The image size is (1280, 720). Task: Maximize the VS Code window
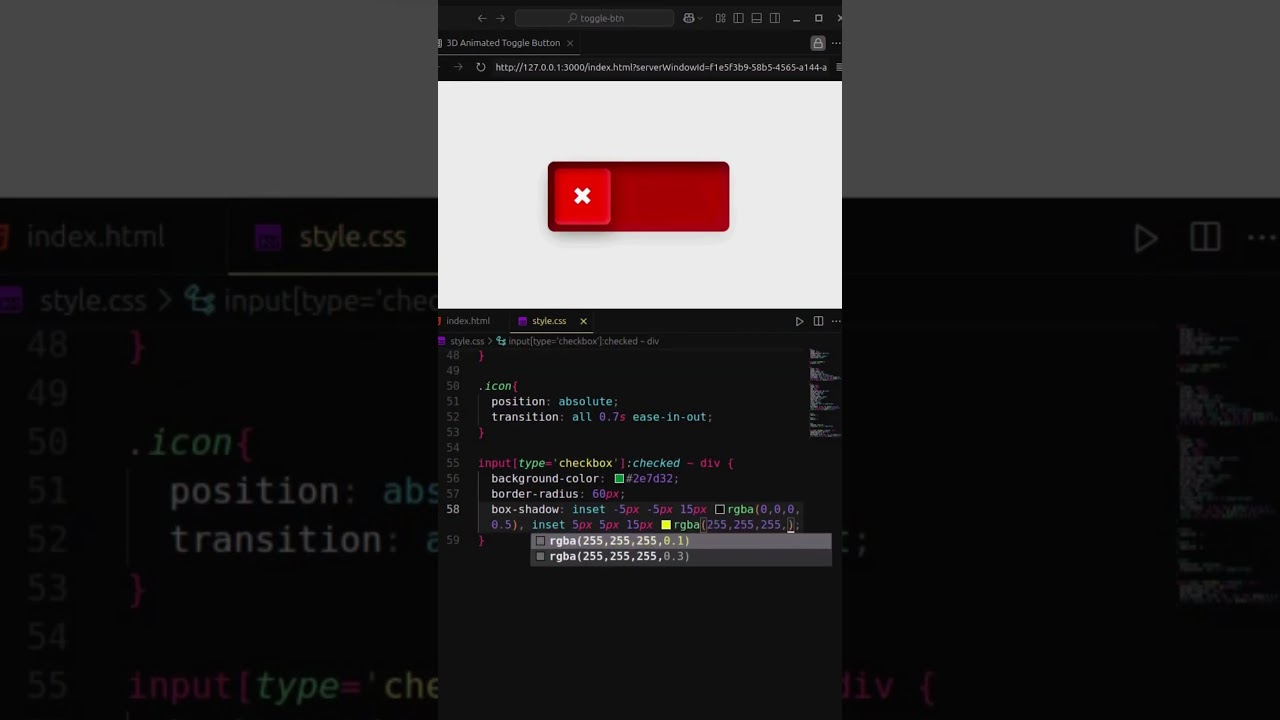pyautogui.click(x=818, y=18)
